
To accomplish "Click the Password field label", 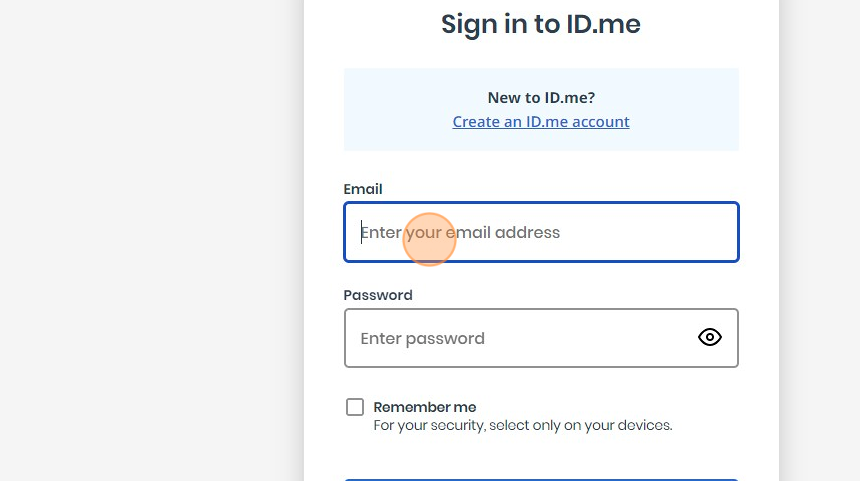I will pyautogui.click(x=378, y=295).
